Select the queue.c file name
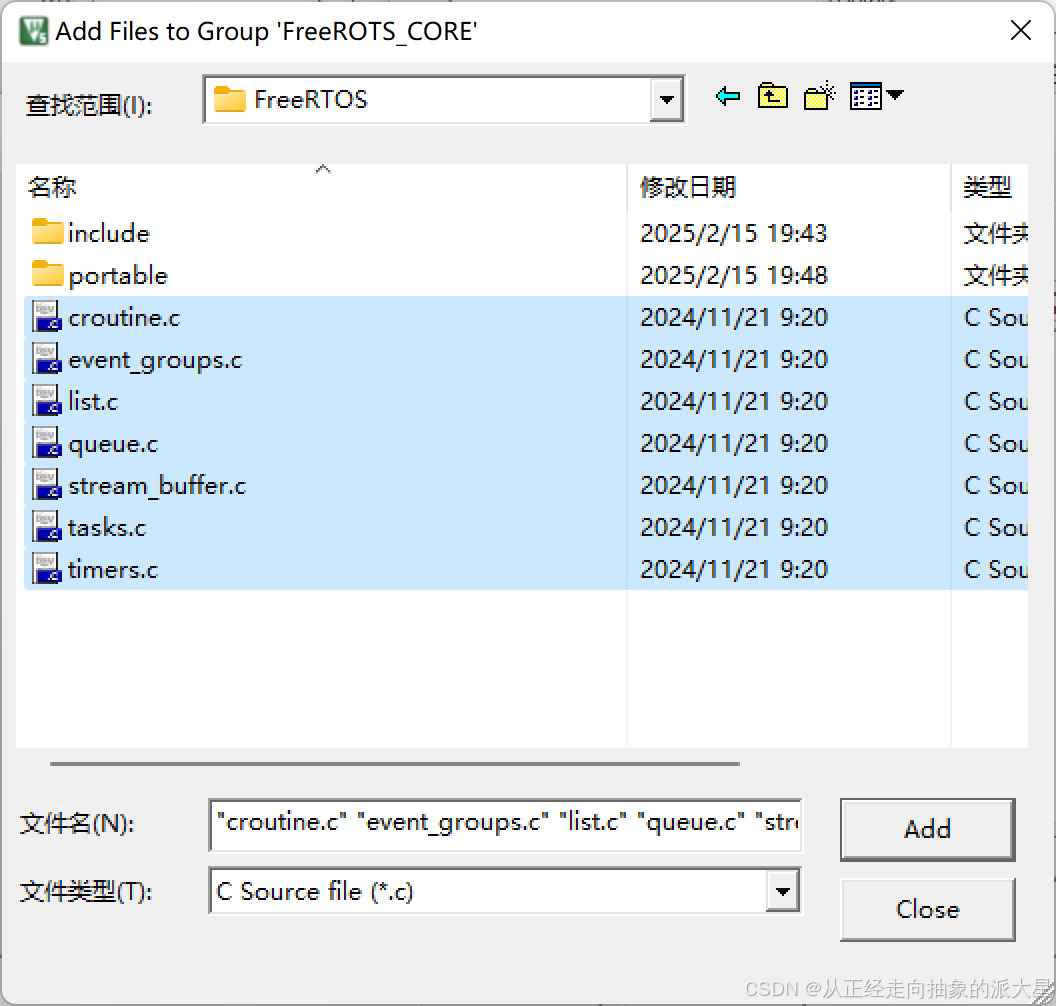The height and width of the screenshot is (1006, 1056). click(x=113, y=444)
